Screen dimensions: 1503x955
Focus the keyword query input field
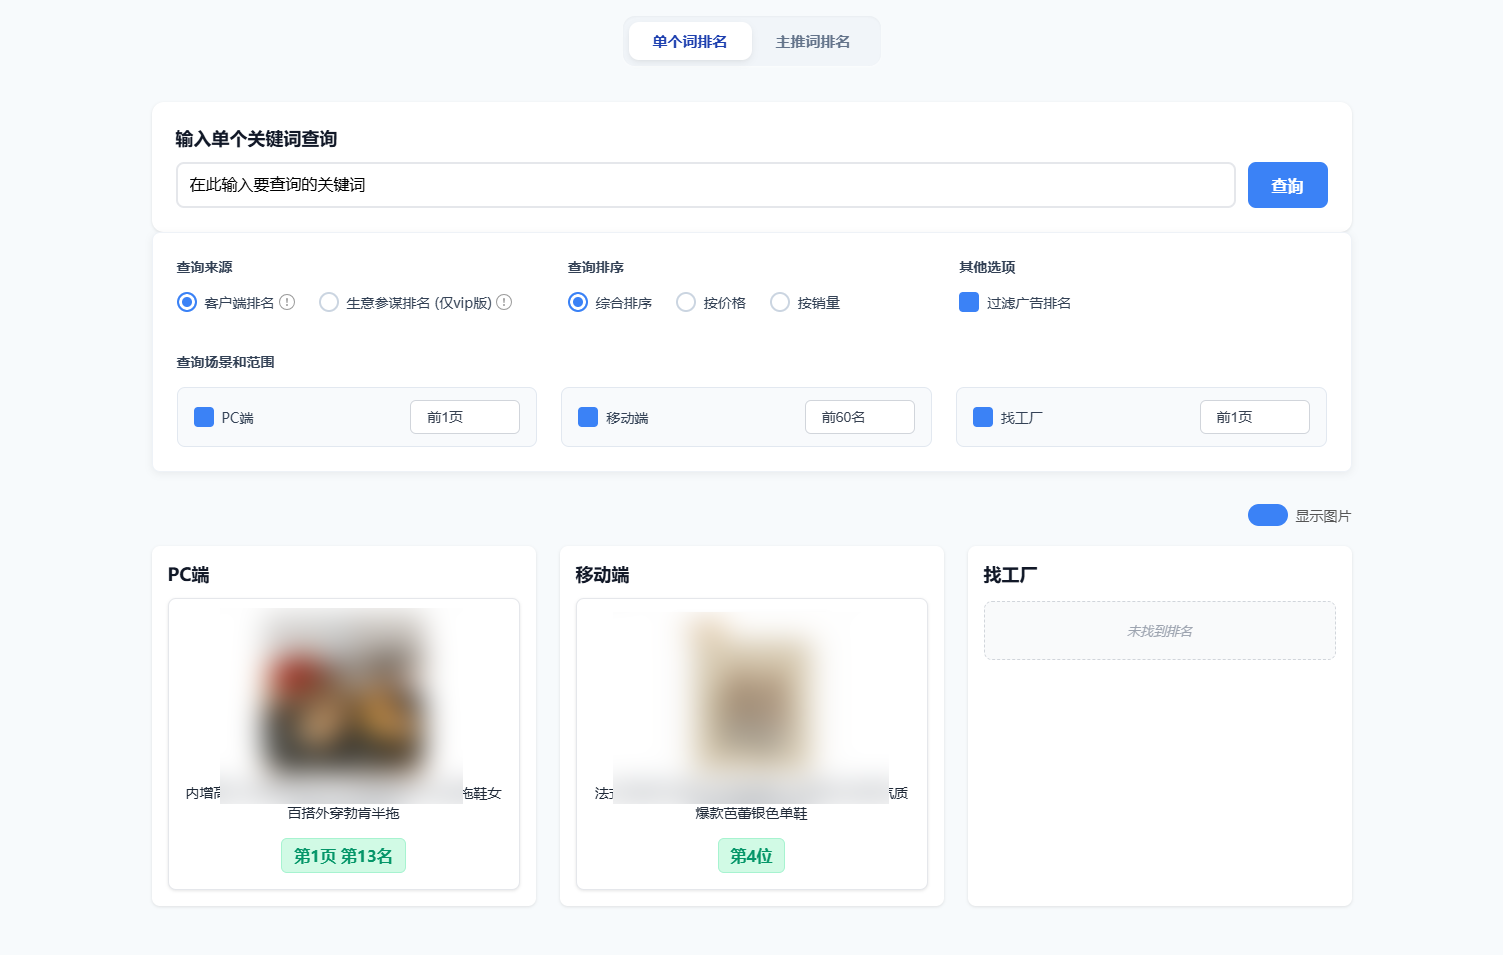pos(705,185)
